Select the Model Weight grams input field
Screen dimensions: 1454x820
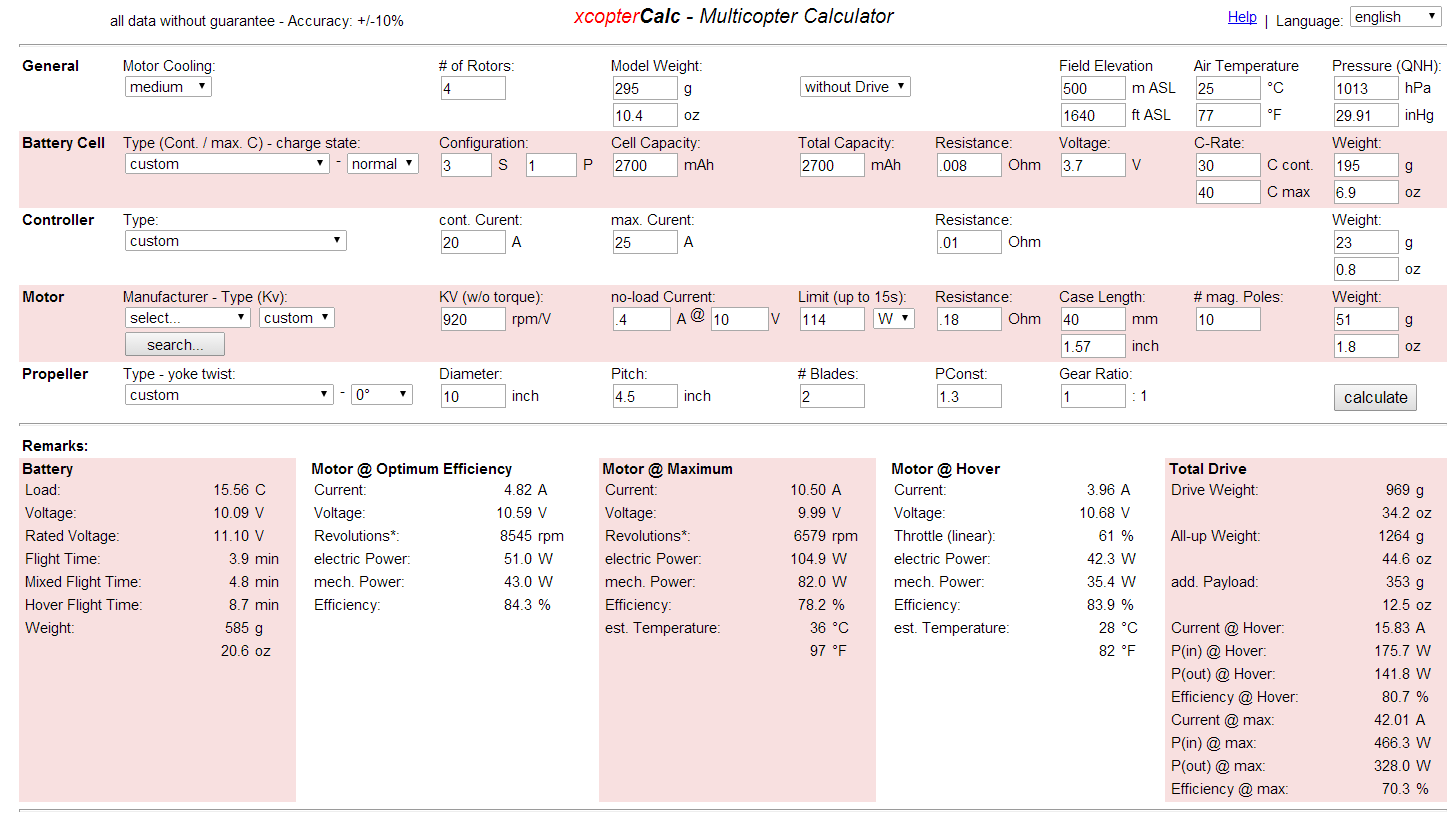coord(644,88)
